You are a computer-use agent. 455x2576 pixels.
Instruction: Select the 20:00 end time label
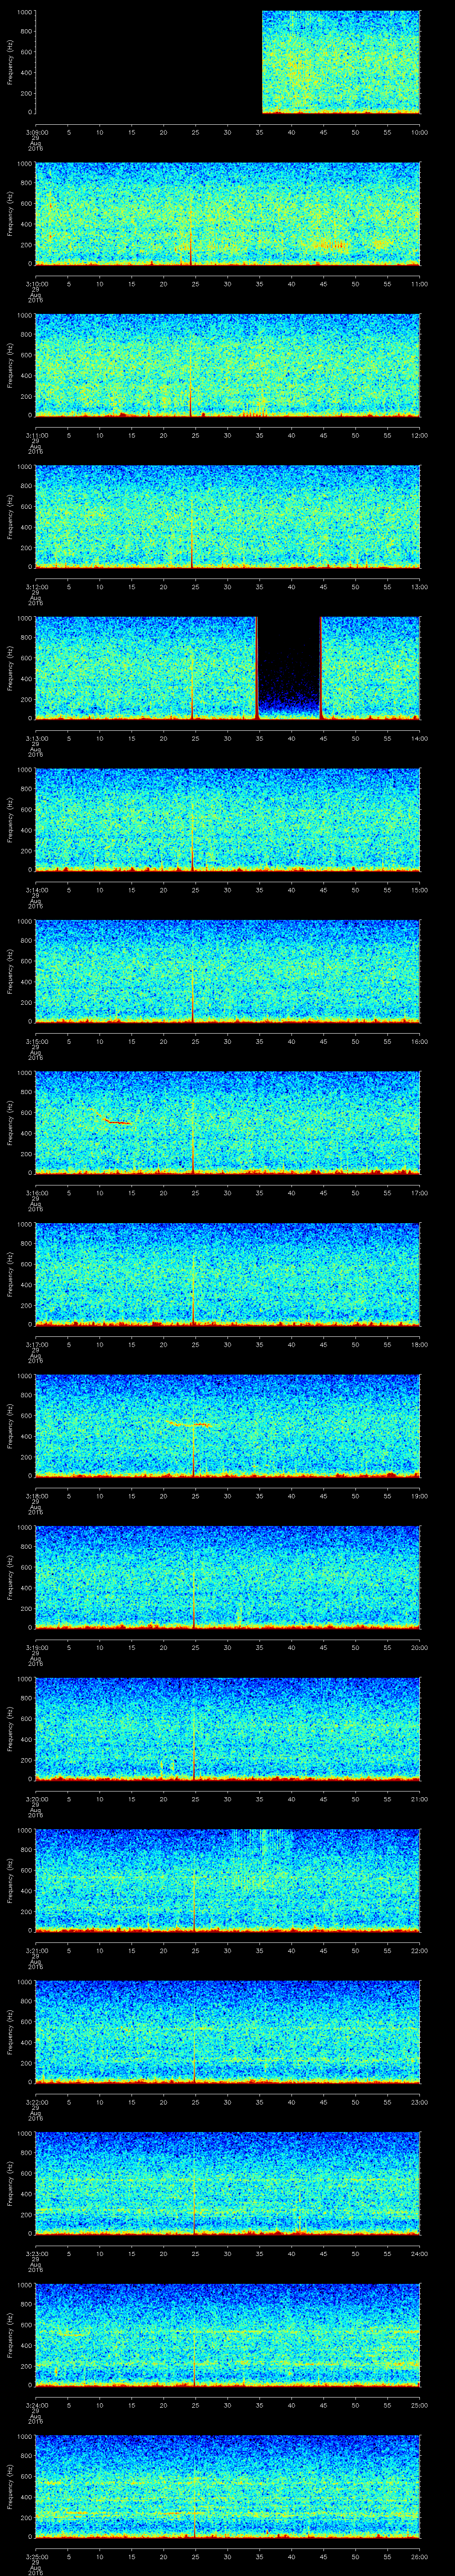tap(419, 1647)
